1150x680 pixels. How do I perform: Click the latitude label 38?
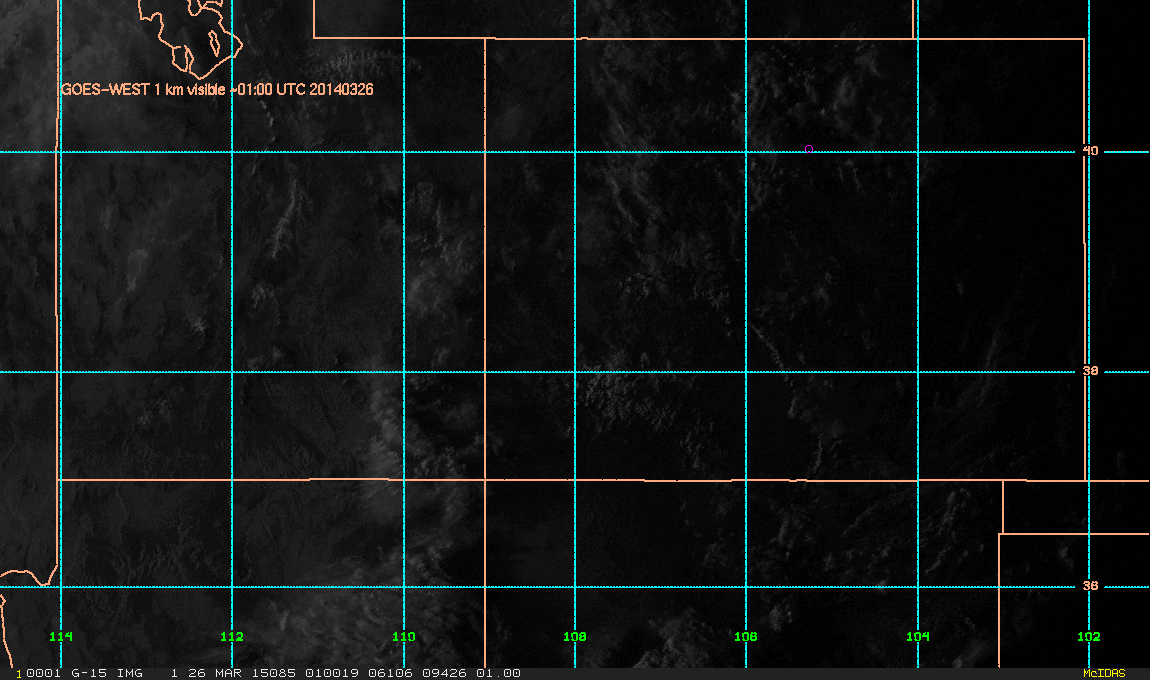1091,371
